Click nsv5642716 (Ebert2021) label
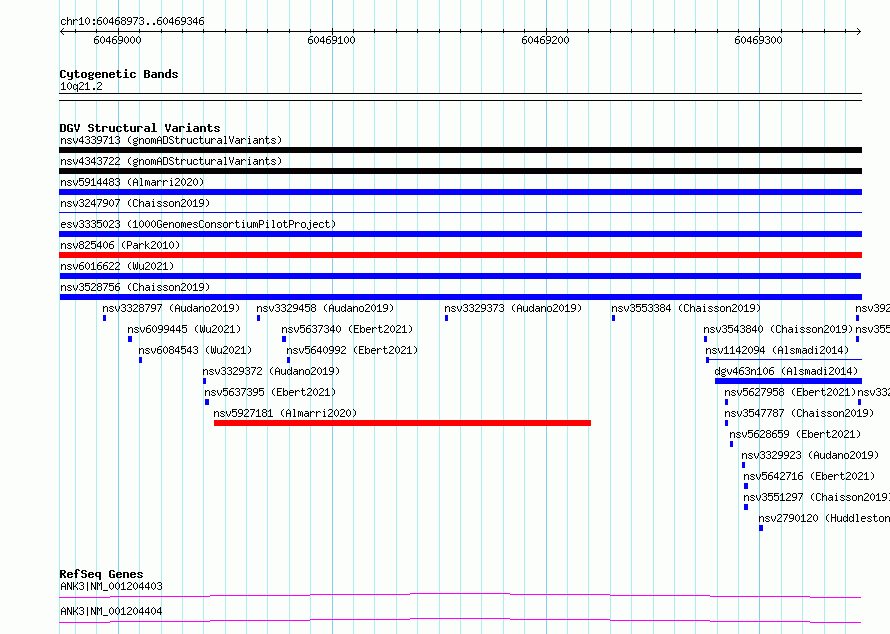890x634 pixels. [809, 476]
